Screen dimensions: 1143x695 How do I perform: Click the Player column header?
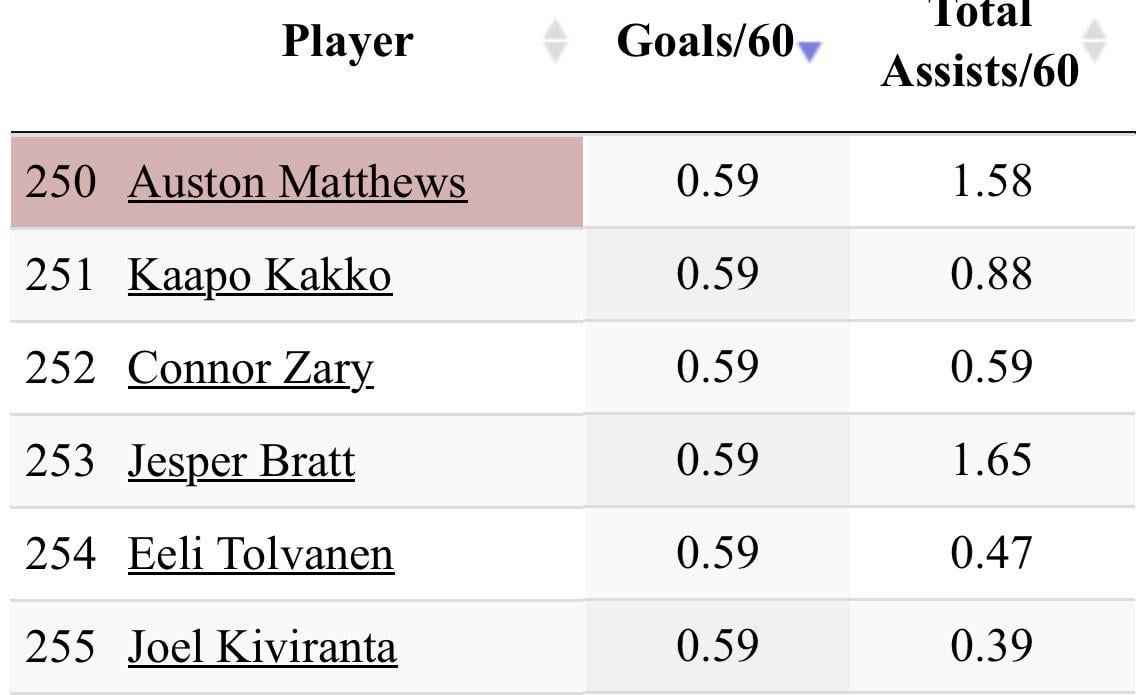(347, 42)
